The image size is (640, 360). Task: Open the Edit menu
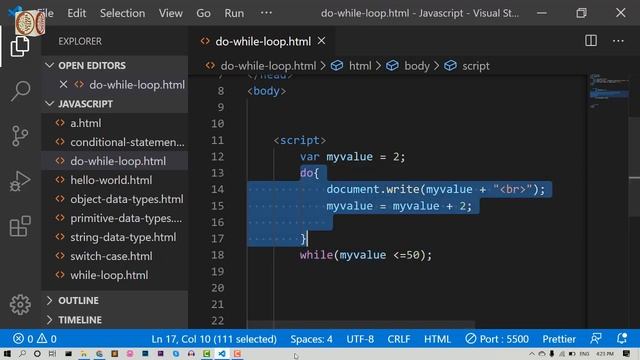76,13
